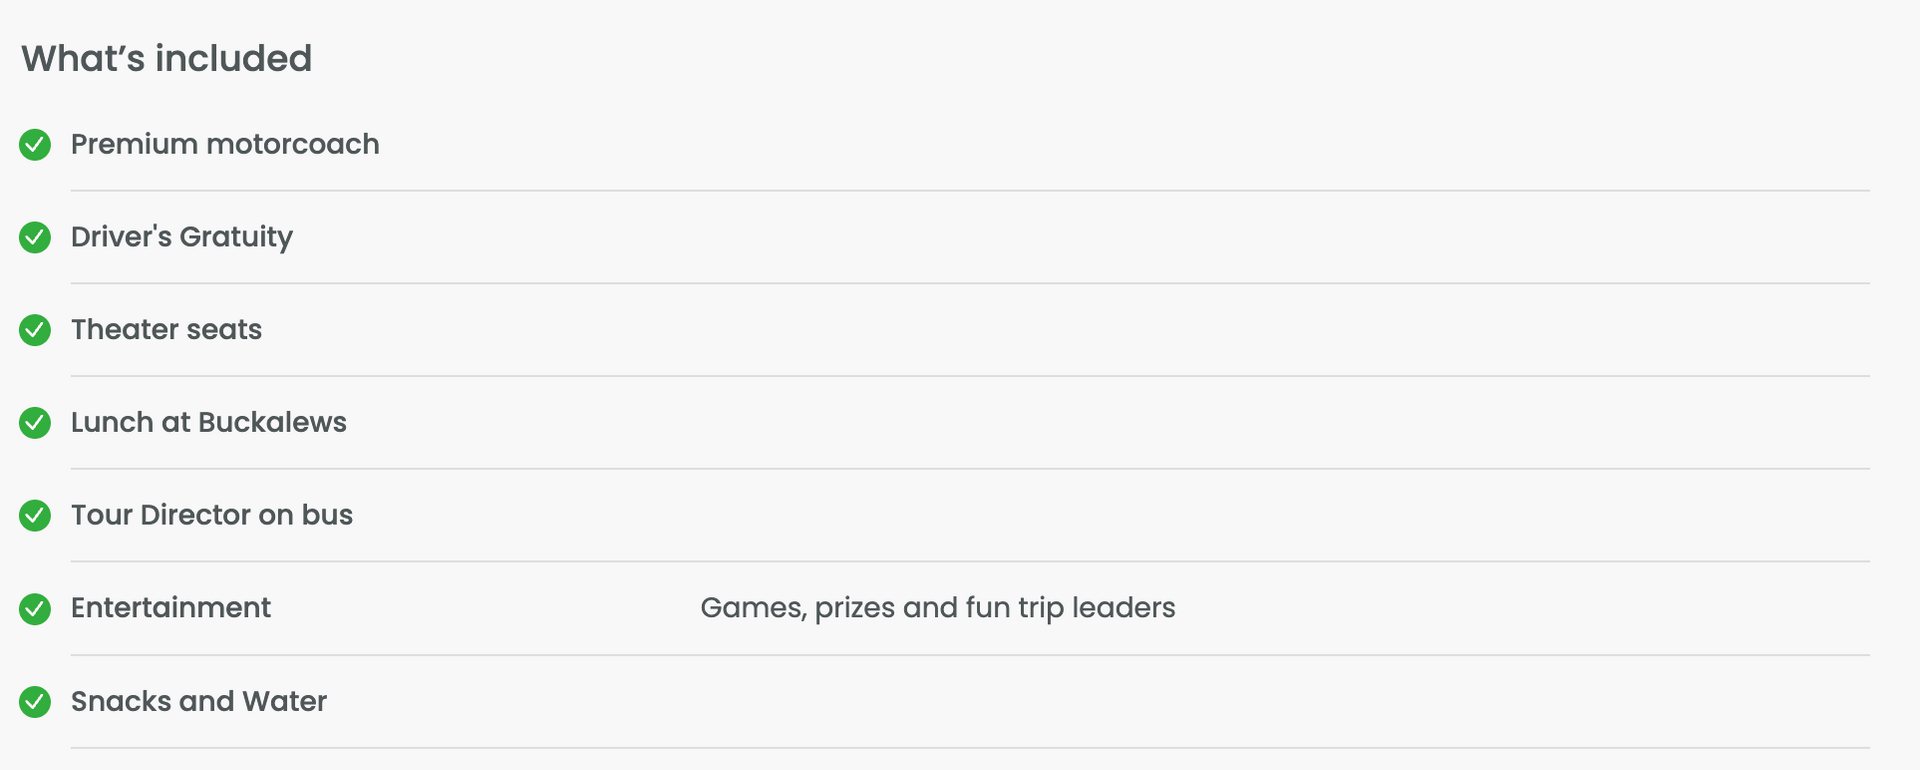Image resolution: width=1920 pixels, height=770 pixels.
Task: Select the Tour Director on bus text
Action: tap(212, 515)
